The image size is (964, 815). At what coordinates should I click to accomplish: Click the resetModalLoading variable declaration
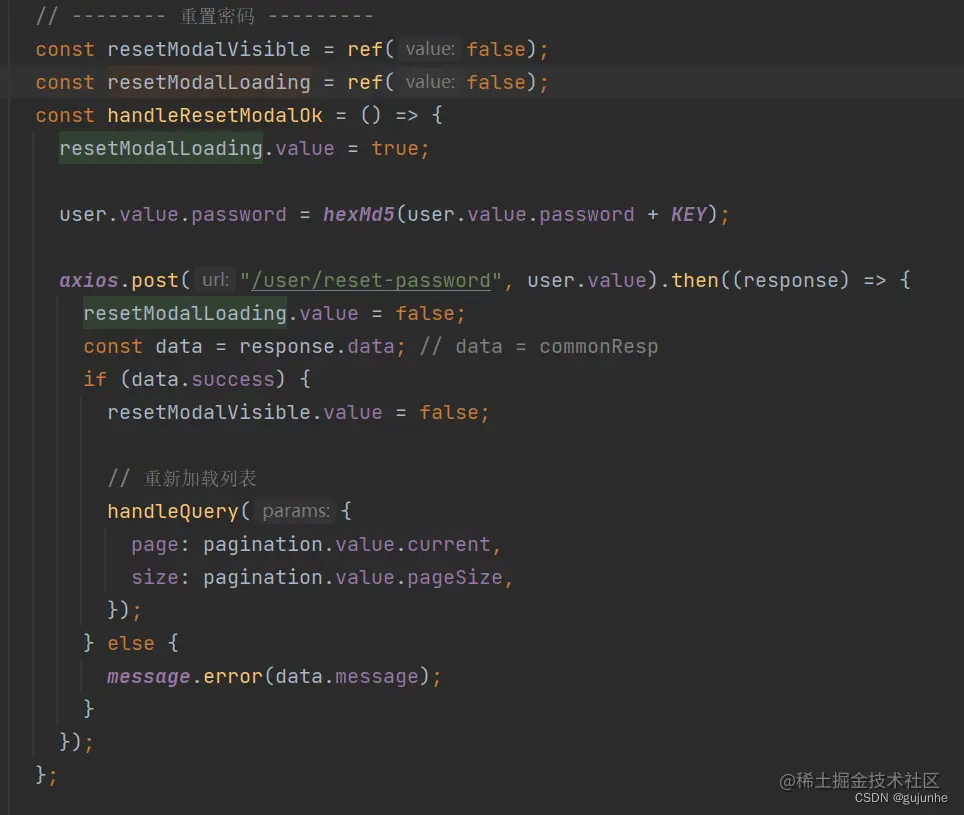(208, 82)
